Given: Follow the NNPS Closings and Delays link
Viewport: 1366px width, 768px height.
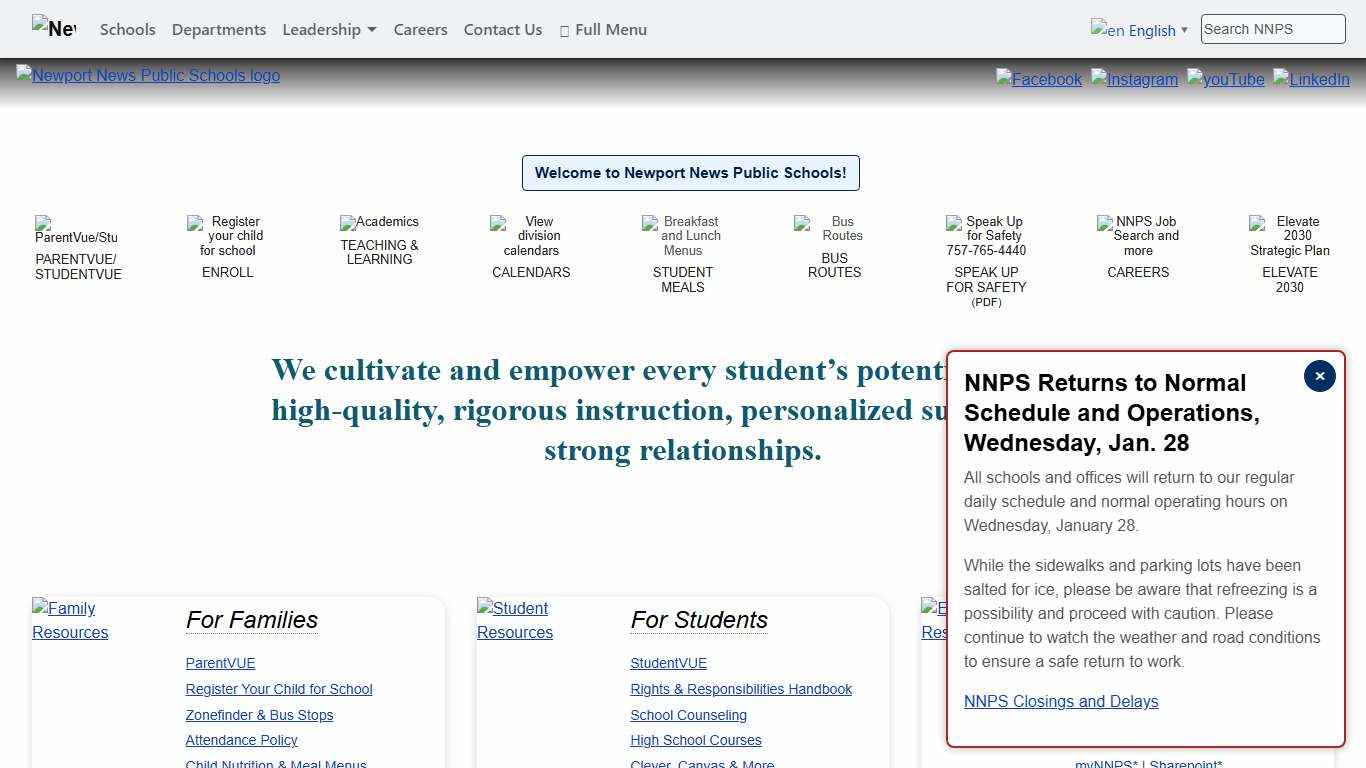Looking at the screenshot, I should pyautogui.click(x=1060, y=701).
